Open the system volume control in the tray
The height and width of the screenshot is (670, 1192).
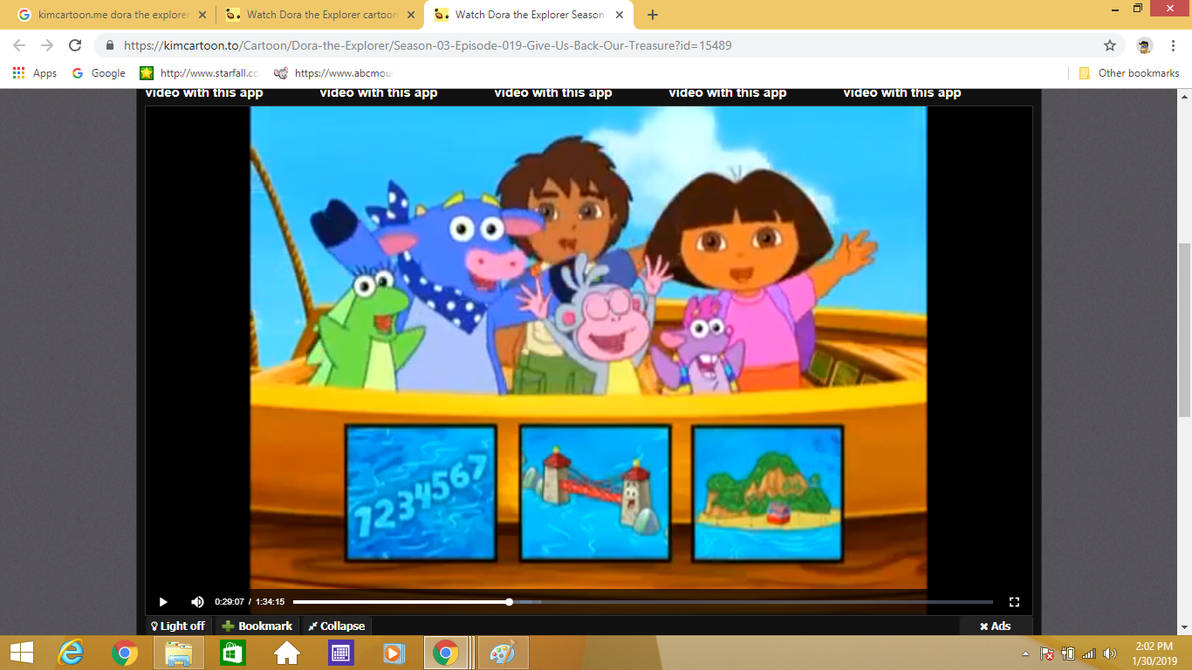pyautogui.click(x=1110, y=653)
